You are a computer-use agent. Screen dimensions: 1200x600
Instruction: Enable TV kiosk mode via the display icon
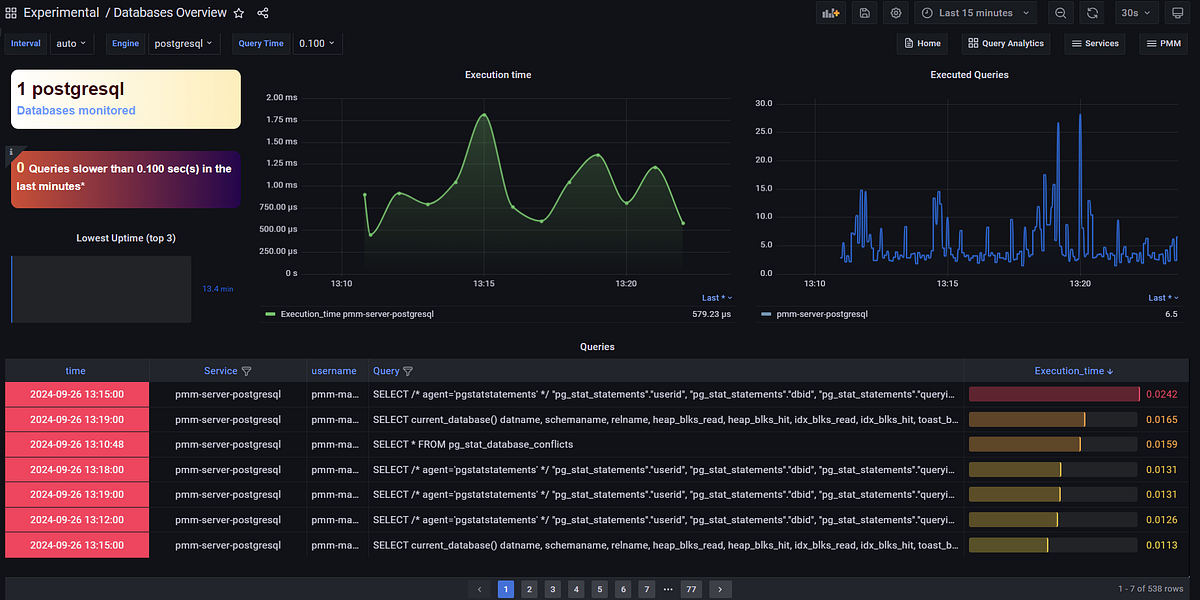[x=1178, y=12]
